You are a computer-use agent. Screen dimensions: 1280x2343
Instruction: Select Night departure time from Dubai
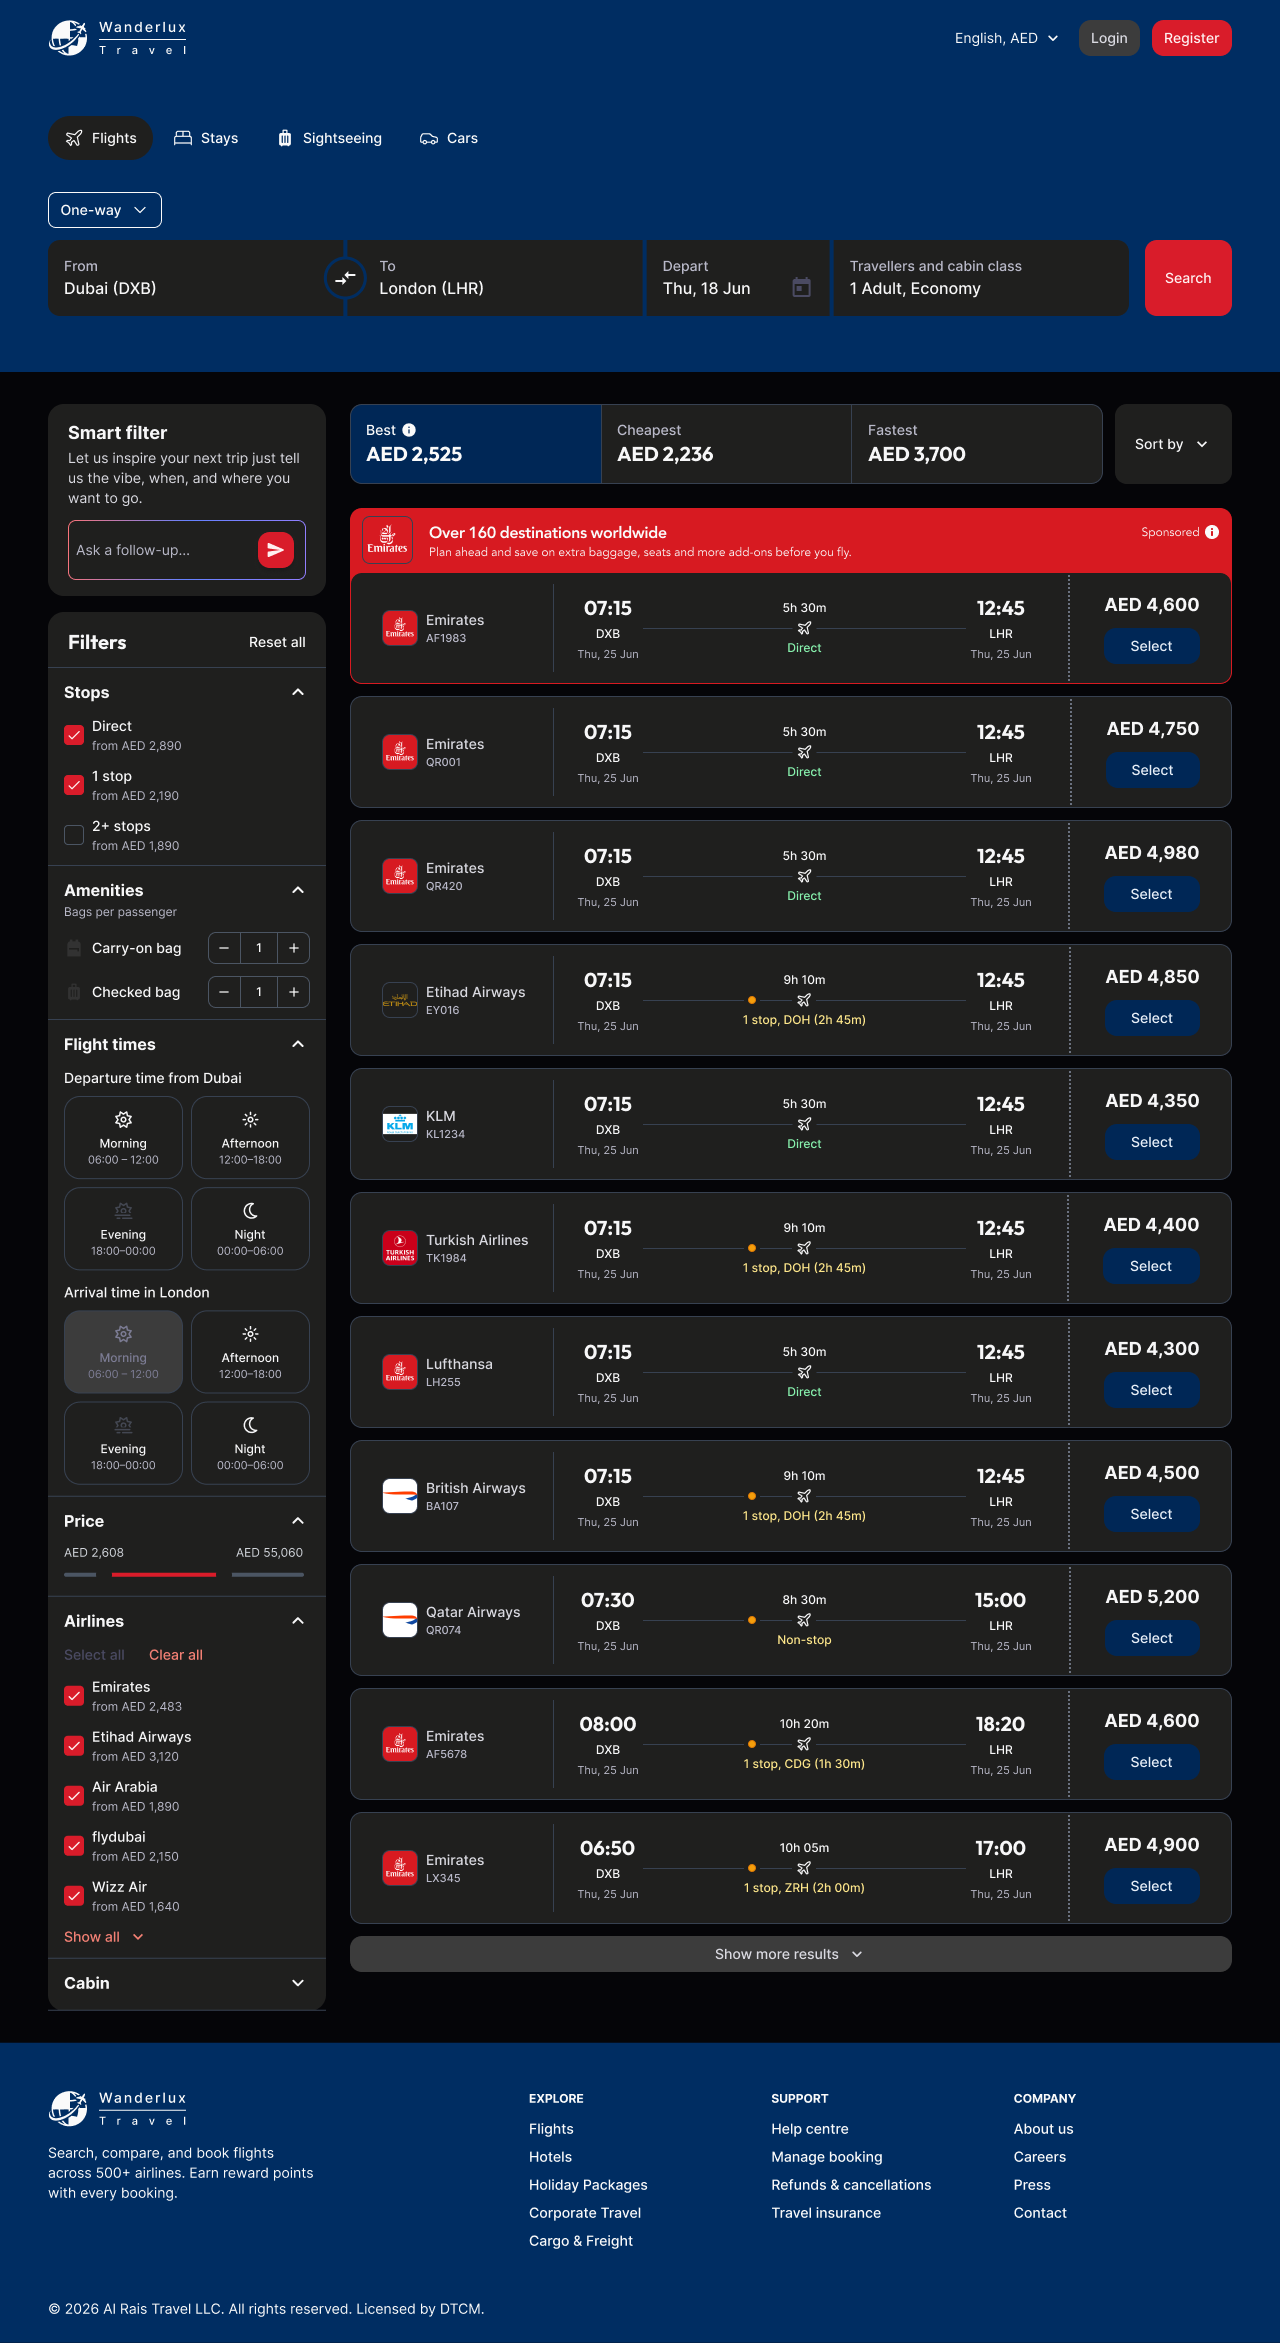pyautogui.click(x=250, y=1229)
